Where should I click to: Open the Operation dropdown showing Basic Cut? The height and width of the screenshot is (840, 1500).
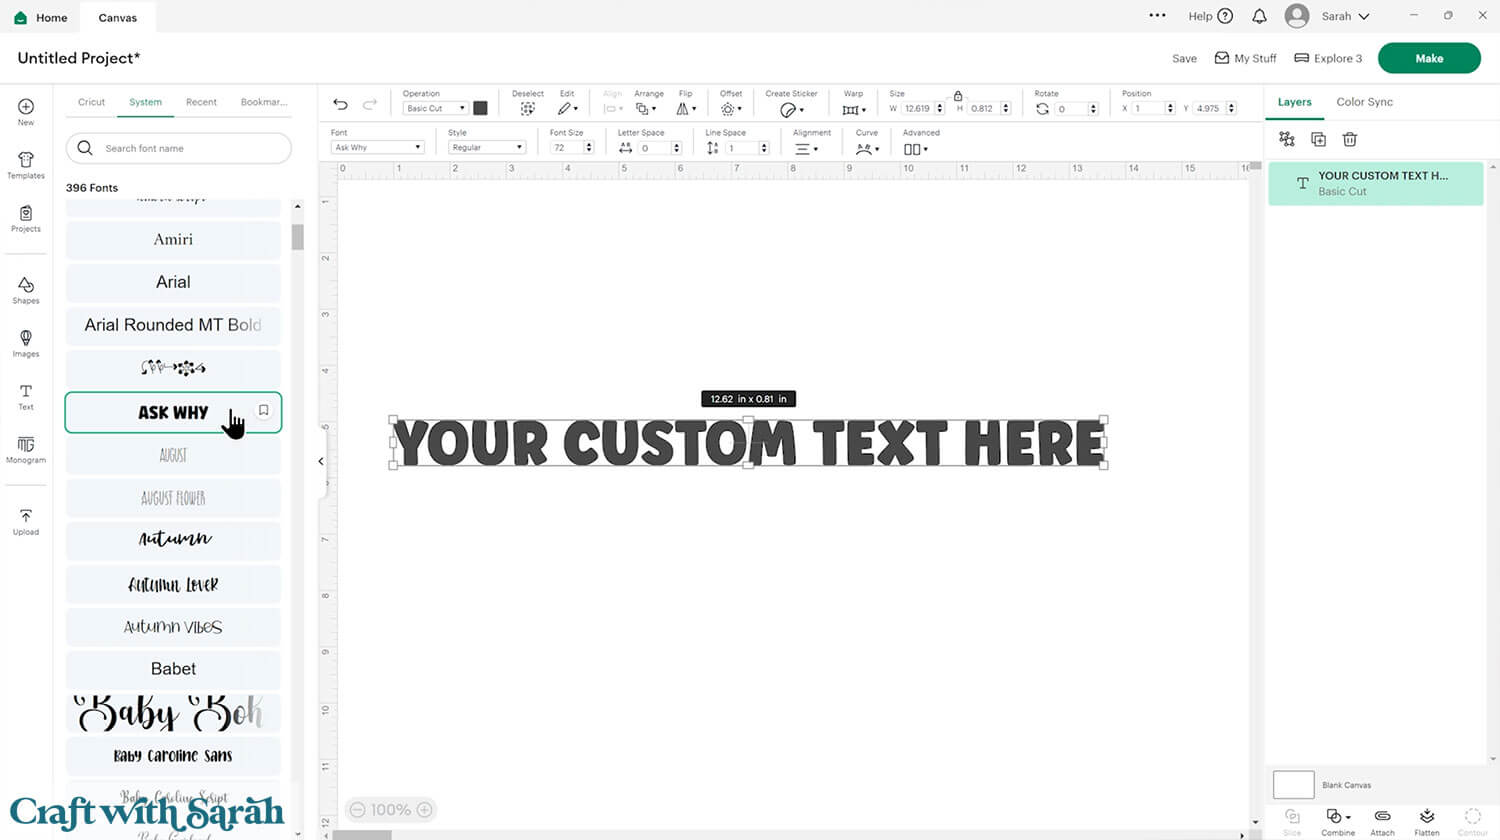click(x=436, y=108)
